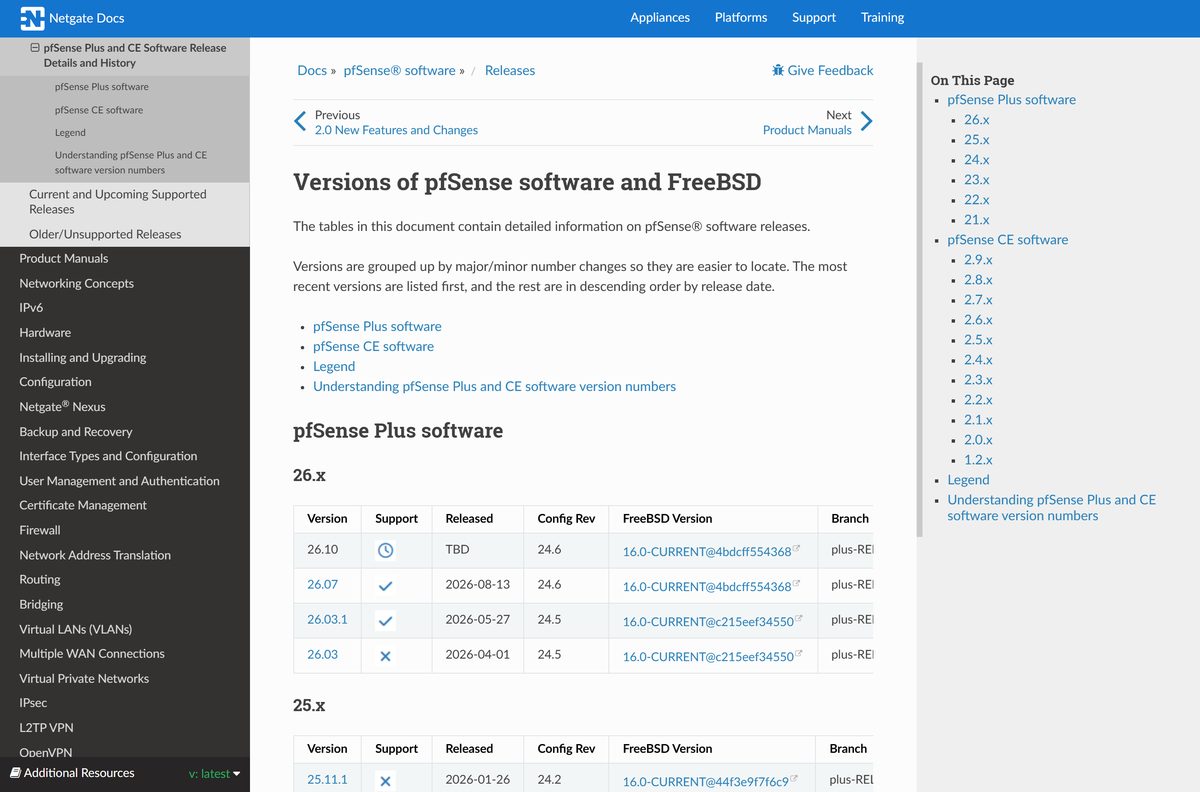This screenshot has width=1200, height=792.
Task: Go to 2.0 New Features and Changes
Action: point(396,130)
